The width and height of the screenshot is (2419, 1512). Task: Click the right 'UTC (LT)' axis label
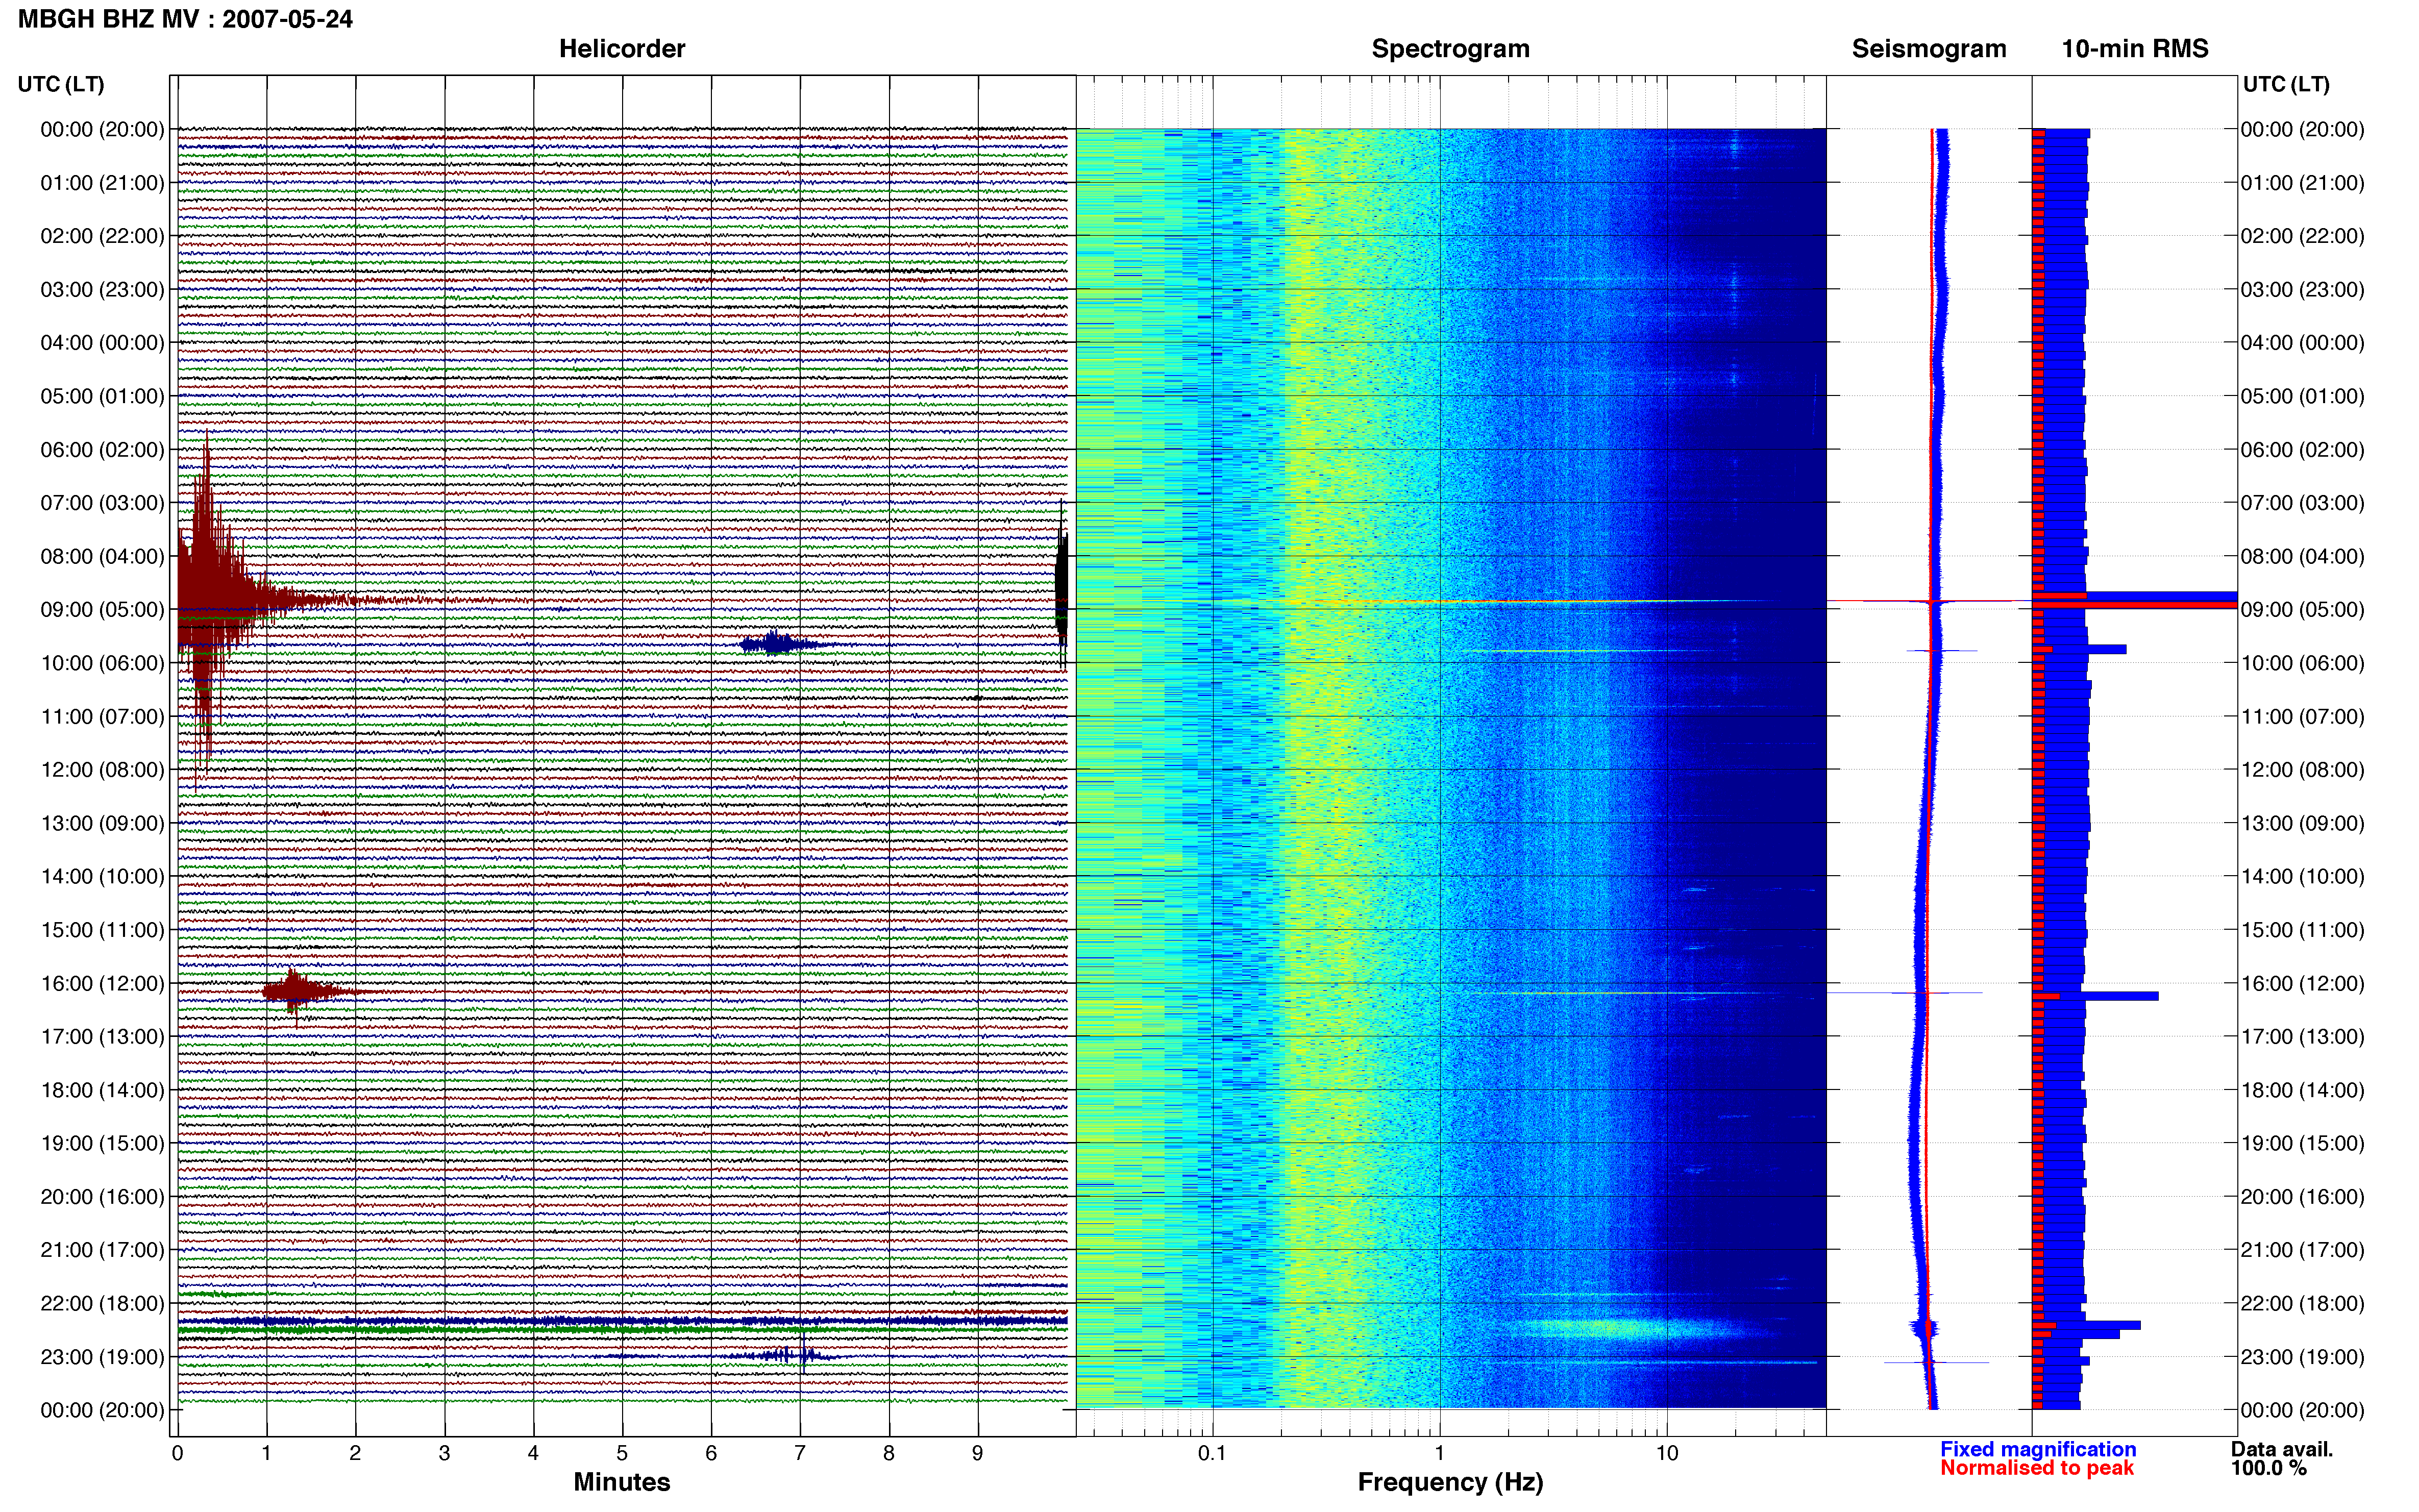pyautogui.click(x=2286, y=84)
